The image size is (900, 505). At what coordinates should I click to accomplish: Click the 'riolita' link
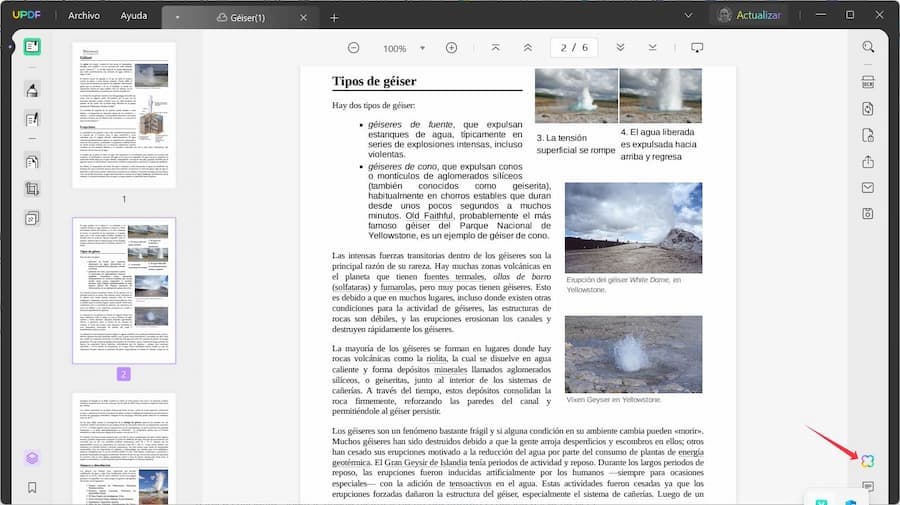(436, 359)
